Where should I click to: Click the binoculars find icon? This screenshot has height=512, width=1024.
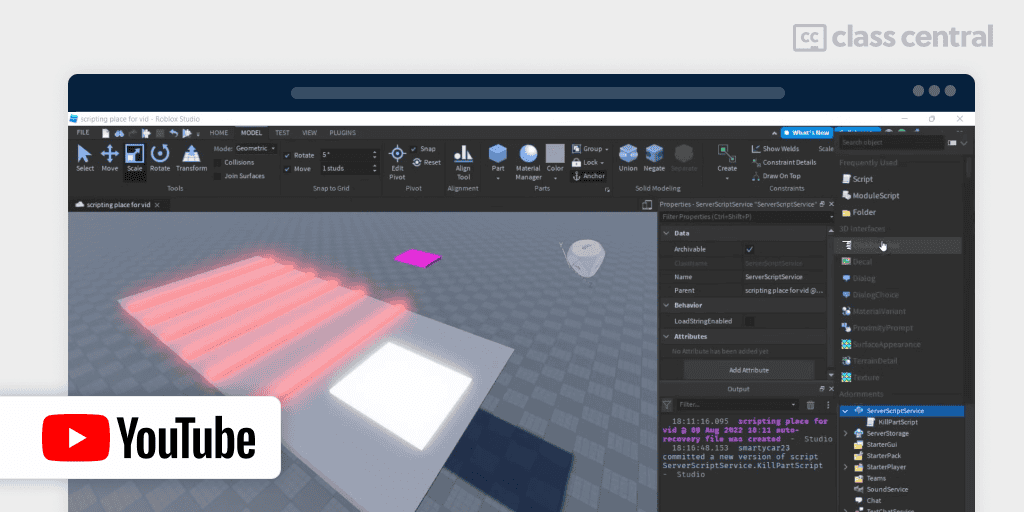click(119, 133)
